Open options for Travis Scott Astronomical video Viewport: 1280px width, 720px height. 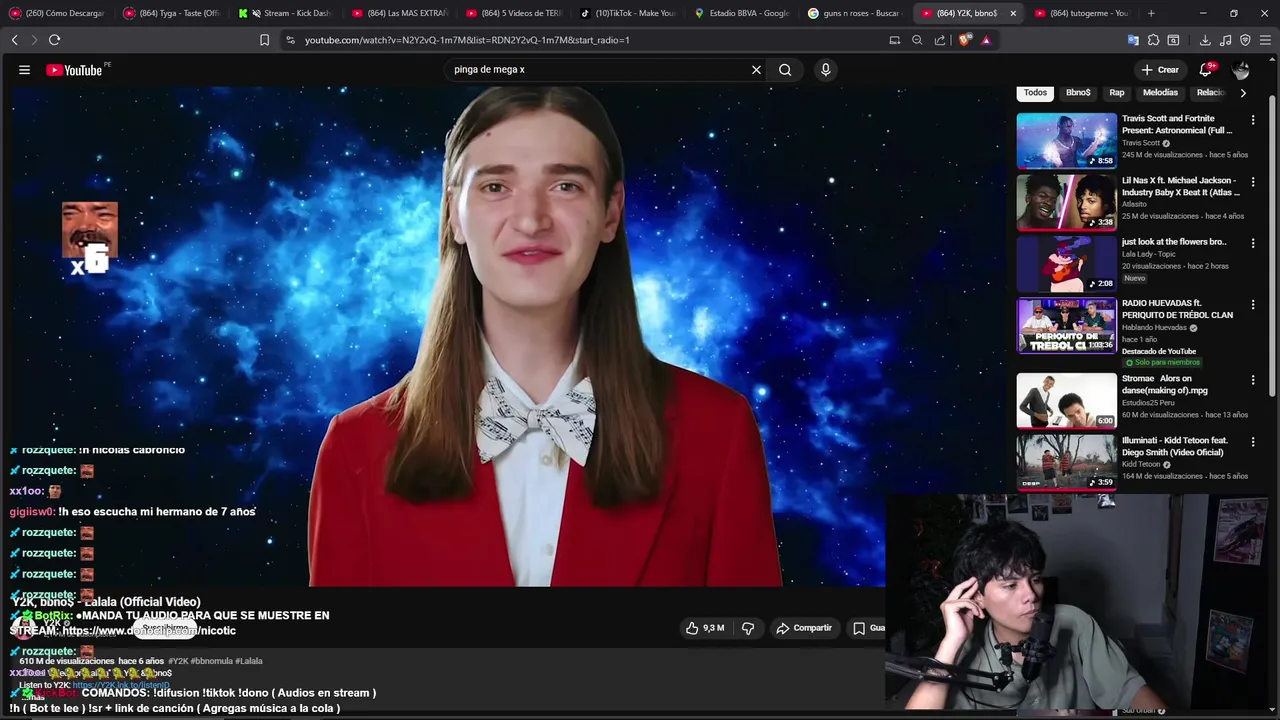pyautogui.click(x=1253, y=120)
